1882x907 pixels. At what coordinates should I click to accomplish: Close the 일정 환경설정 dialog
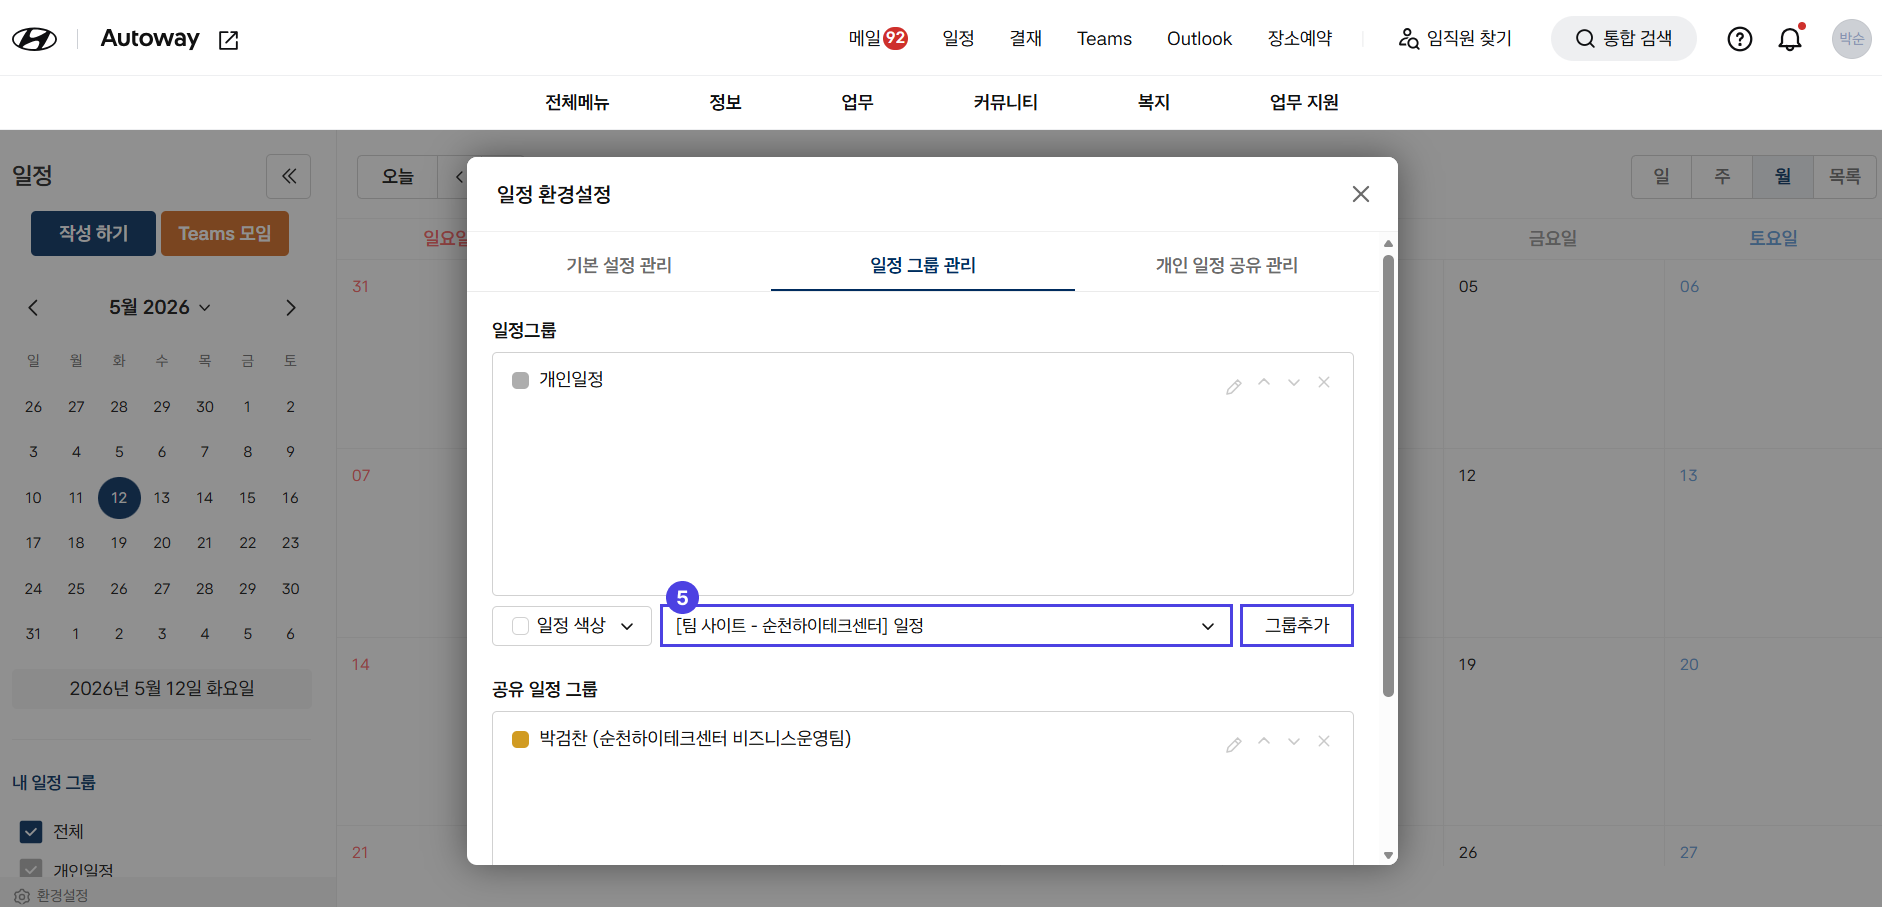pyautogui.click(x=1361, y=194)
